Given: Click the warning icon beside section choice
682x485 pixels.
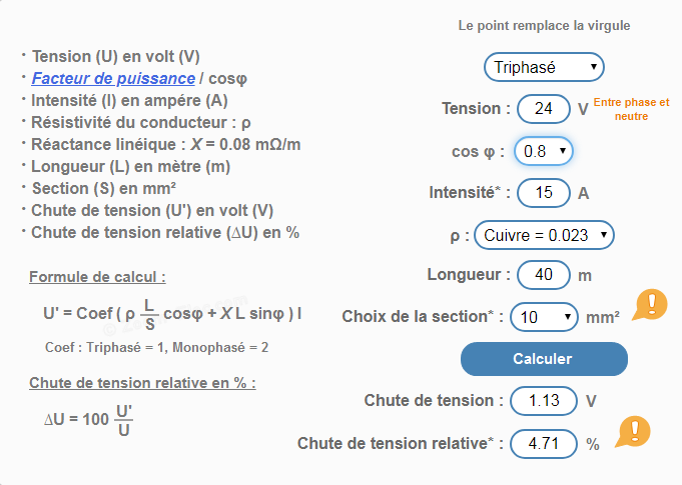Looking at the screenshot, I should click(x=650, y=304).
